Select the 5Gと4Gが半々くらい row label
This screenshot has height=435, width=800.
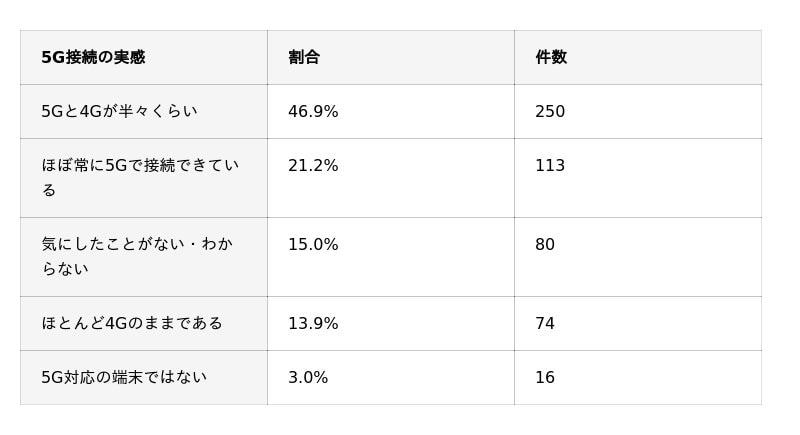pos(119,111)
